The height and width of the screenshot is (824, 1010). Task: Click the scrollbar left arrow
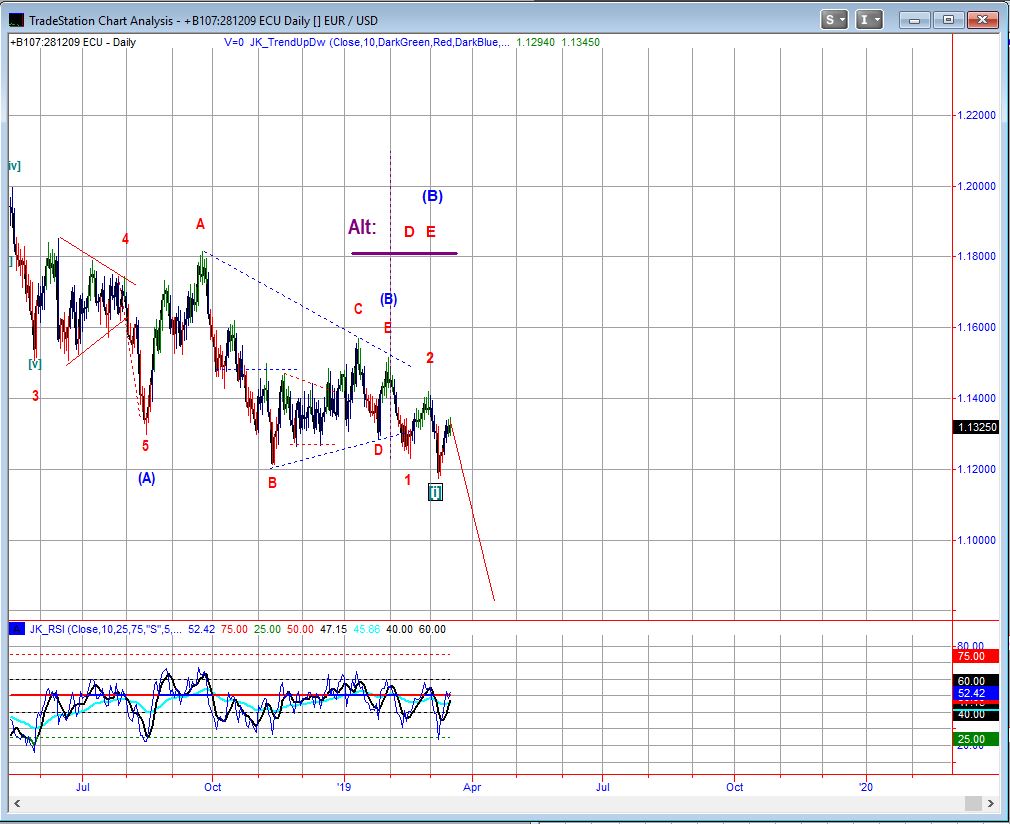tap(17, 803)
